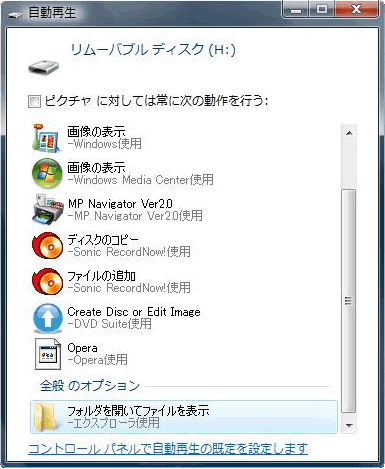Pick the Opera使用 text entry
This screenshot has width=385, height=469.
coord(97,360)
